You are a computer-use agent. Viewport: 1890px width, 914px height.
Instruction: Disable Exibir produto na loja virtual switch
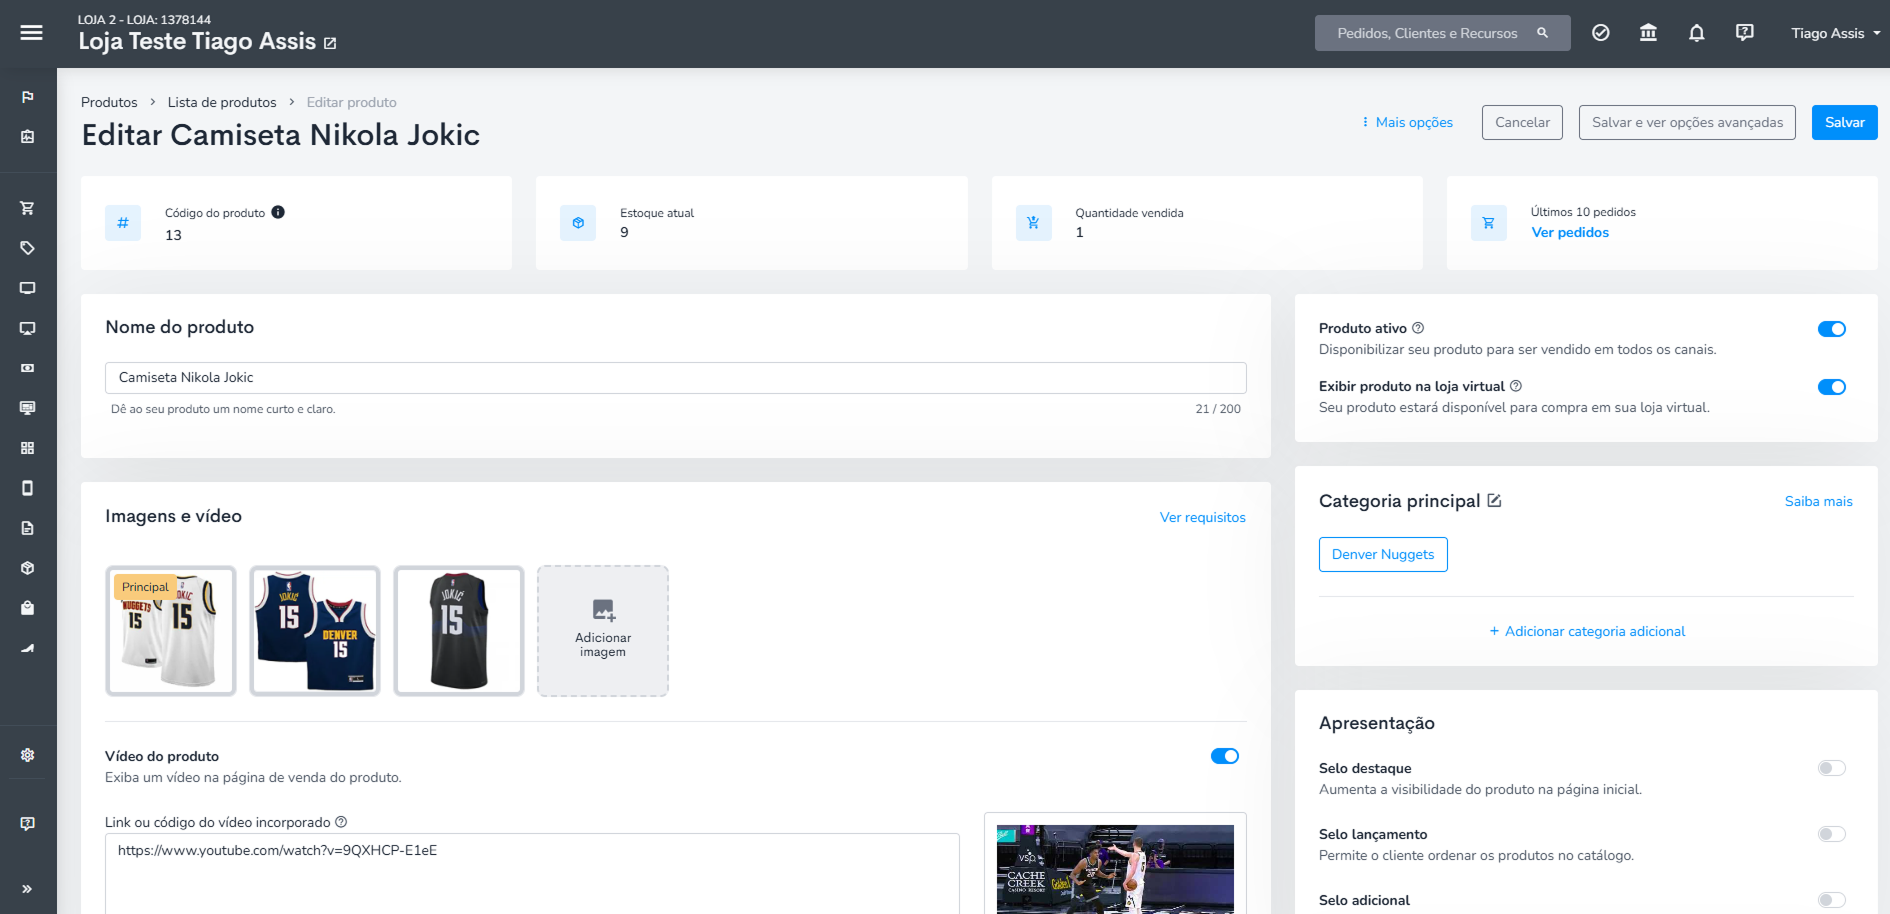click(x=1831, y=387)
